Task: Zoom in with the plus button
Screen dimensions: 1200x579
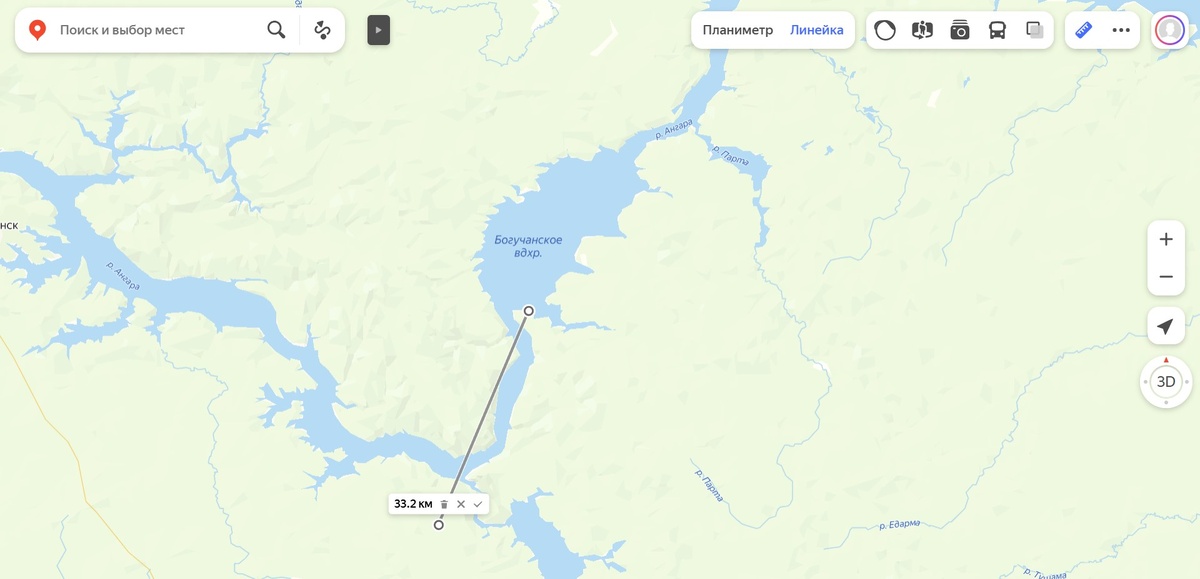Action: tap(1166, 239)
